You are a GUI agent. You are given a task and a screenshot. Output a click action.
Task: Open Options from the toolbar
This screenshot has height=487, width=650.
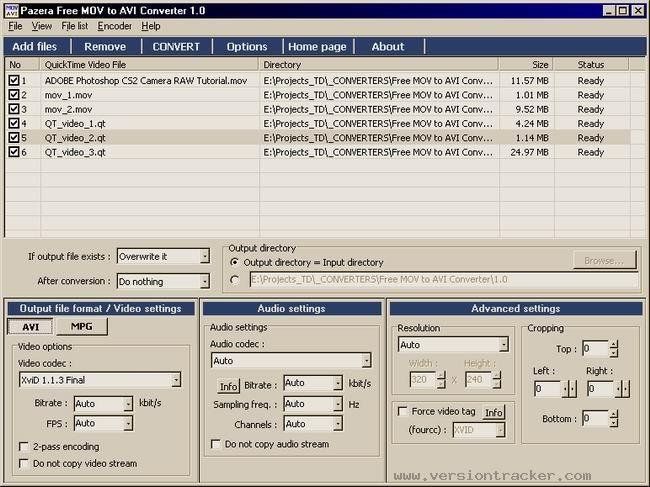click(247, 46)
